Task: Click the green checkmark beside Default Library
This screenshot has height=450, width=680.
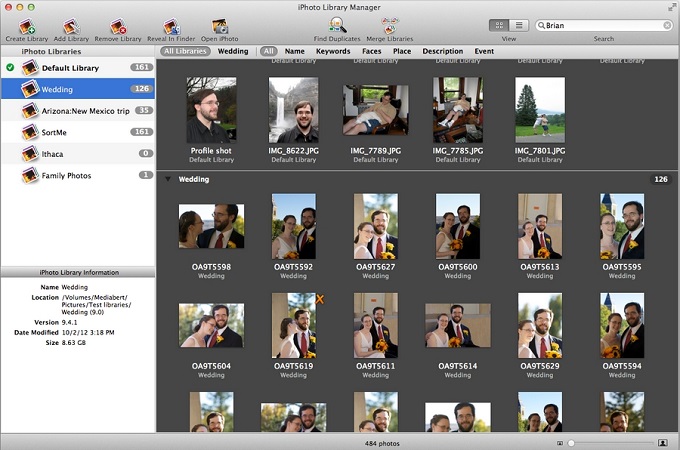Action: tap(10, 67)
